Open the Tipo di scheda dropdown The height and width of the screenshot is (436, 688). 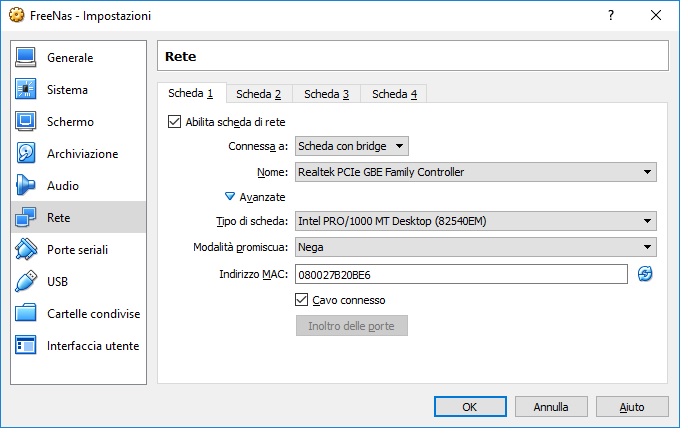[476, 221]
